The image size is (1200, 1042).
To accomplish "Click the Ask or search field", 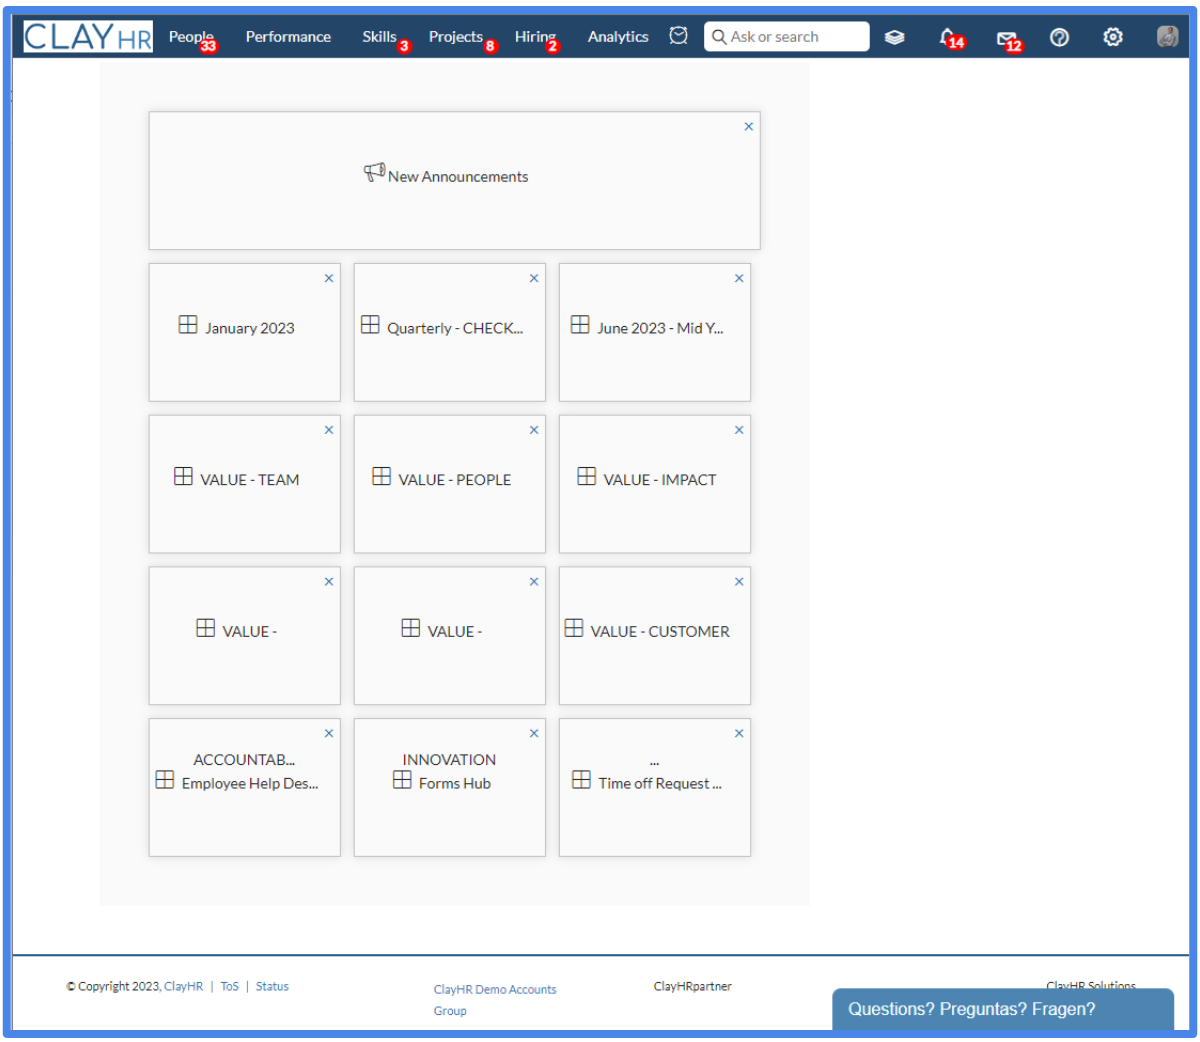I will pyautogui.click(x=787, y=37).
